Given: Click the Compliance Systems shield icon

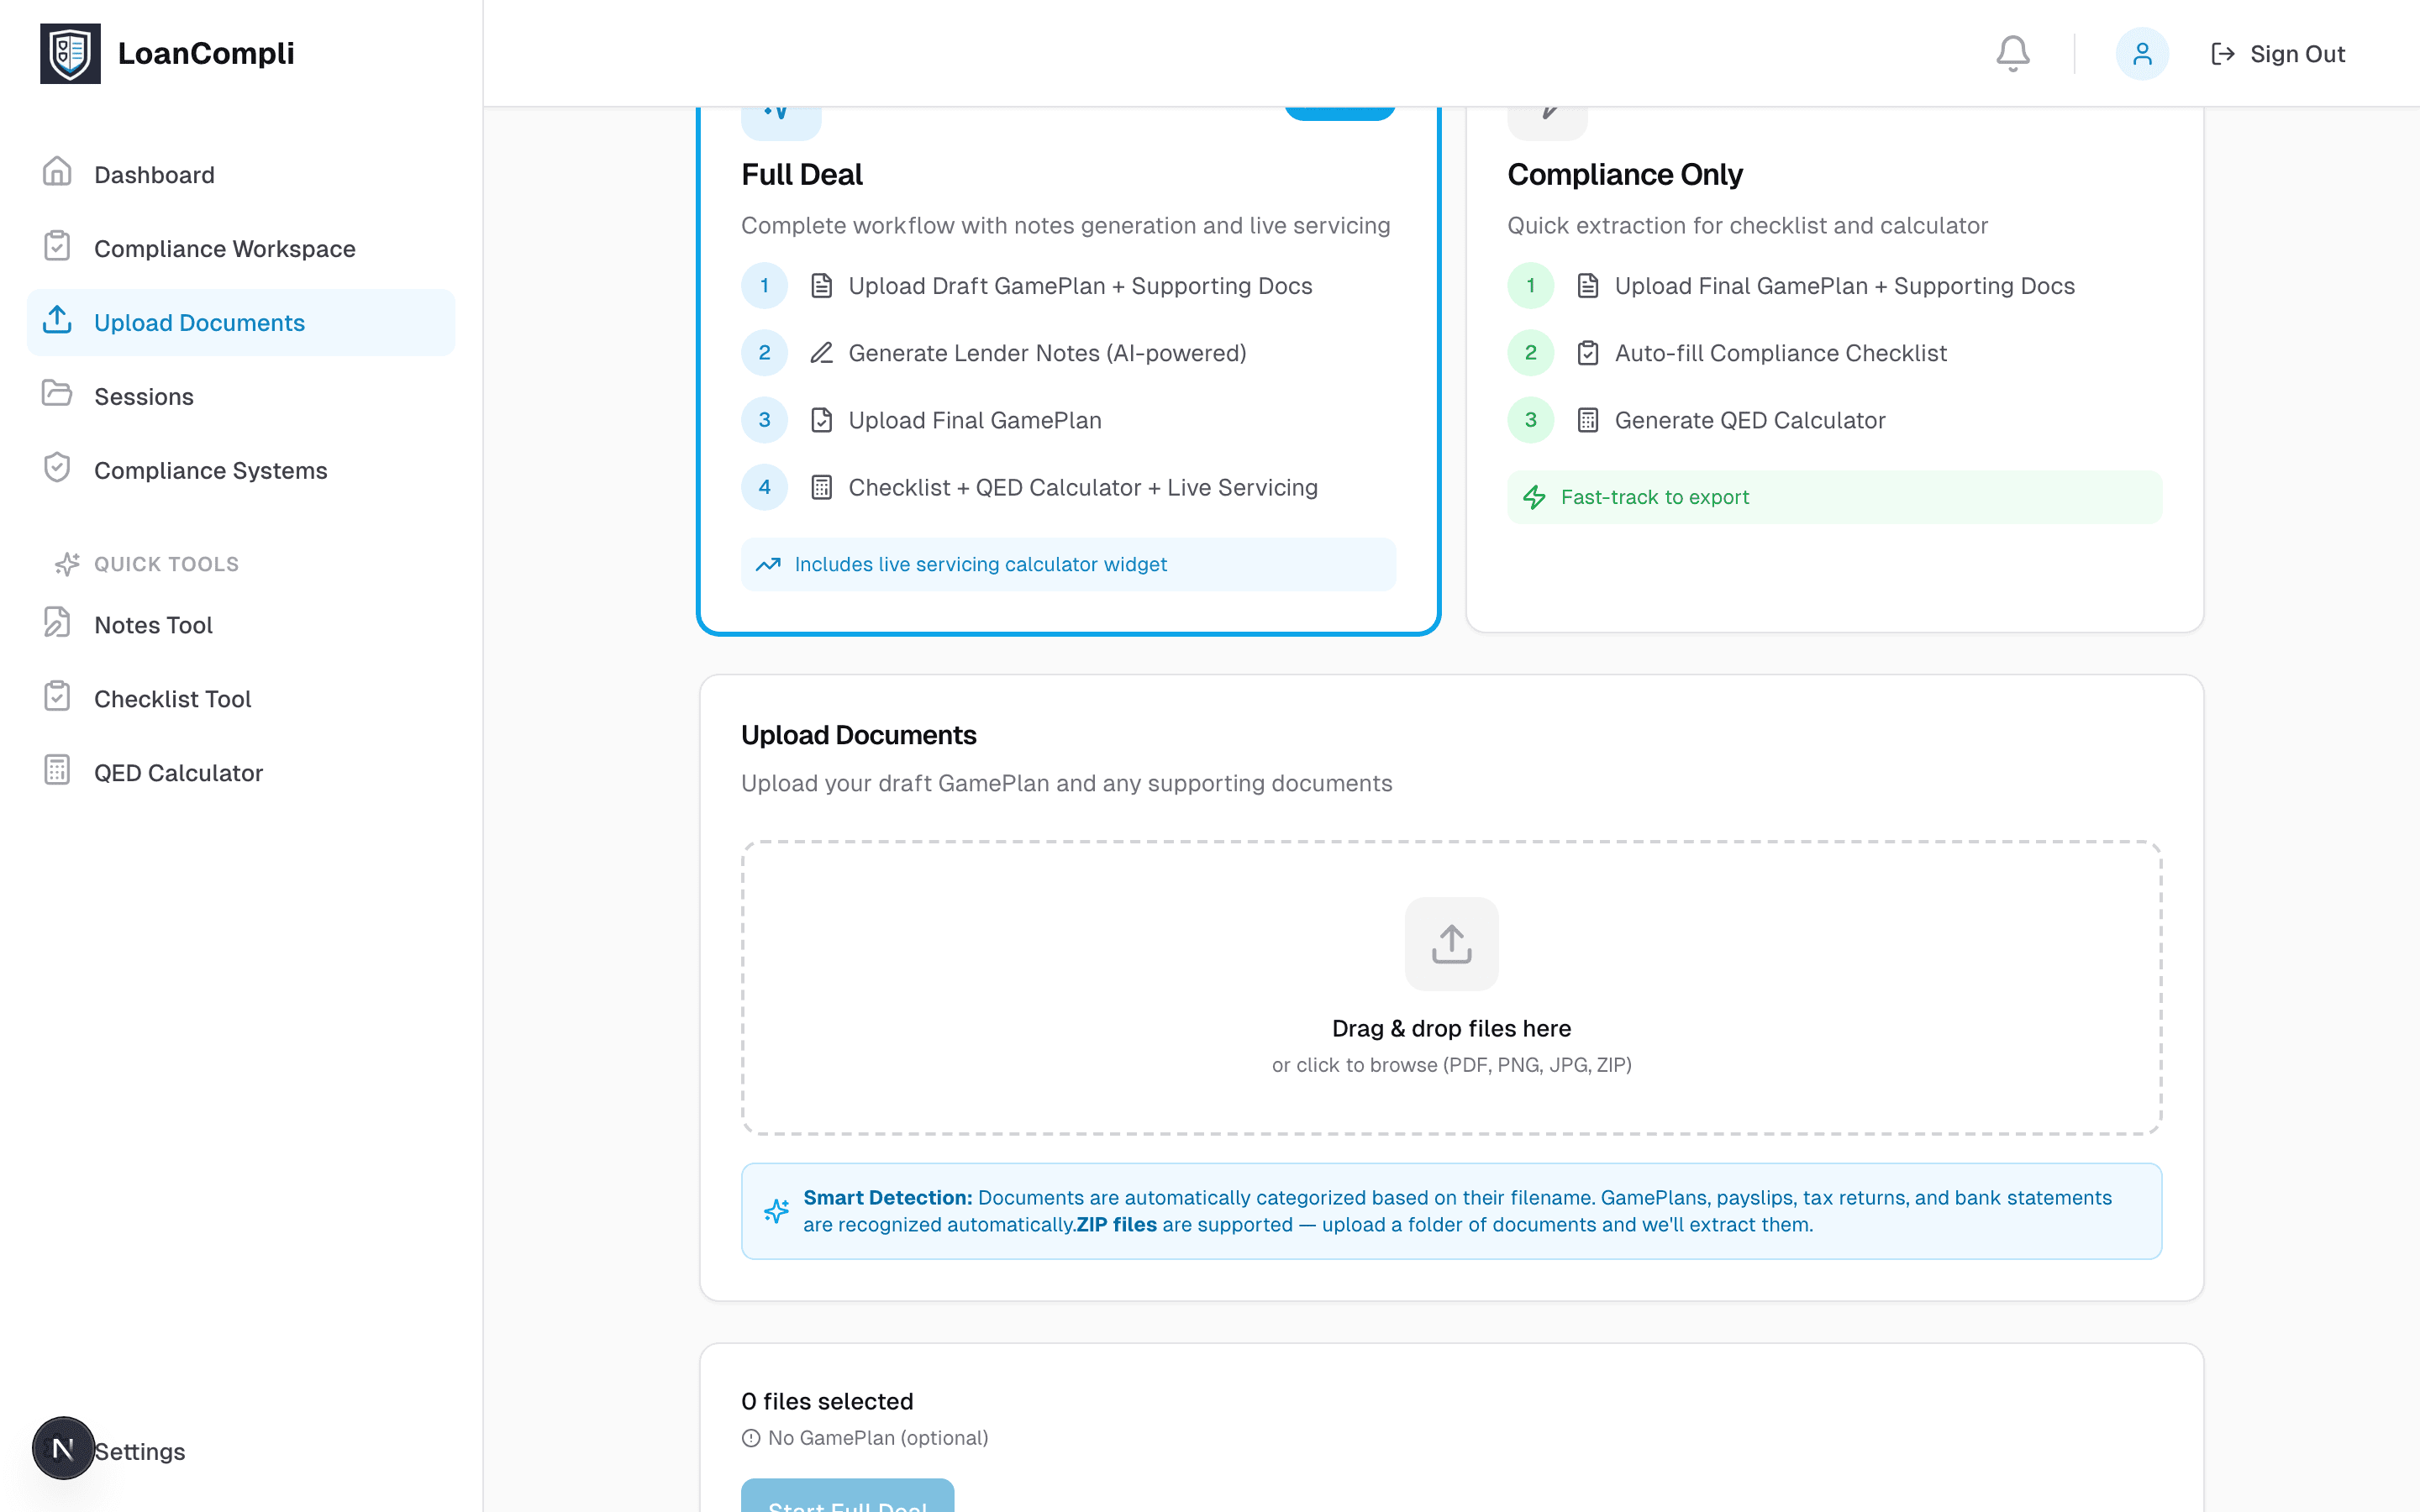Looking at the screenshot, I should [x=57, y=468].
